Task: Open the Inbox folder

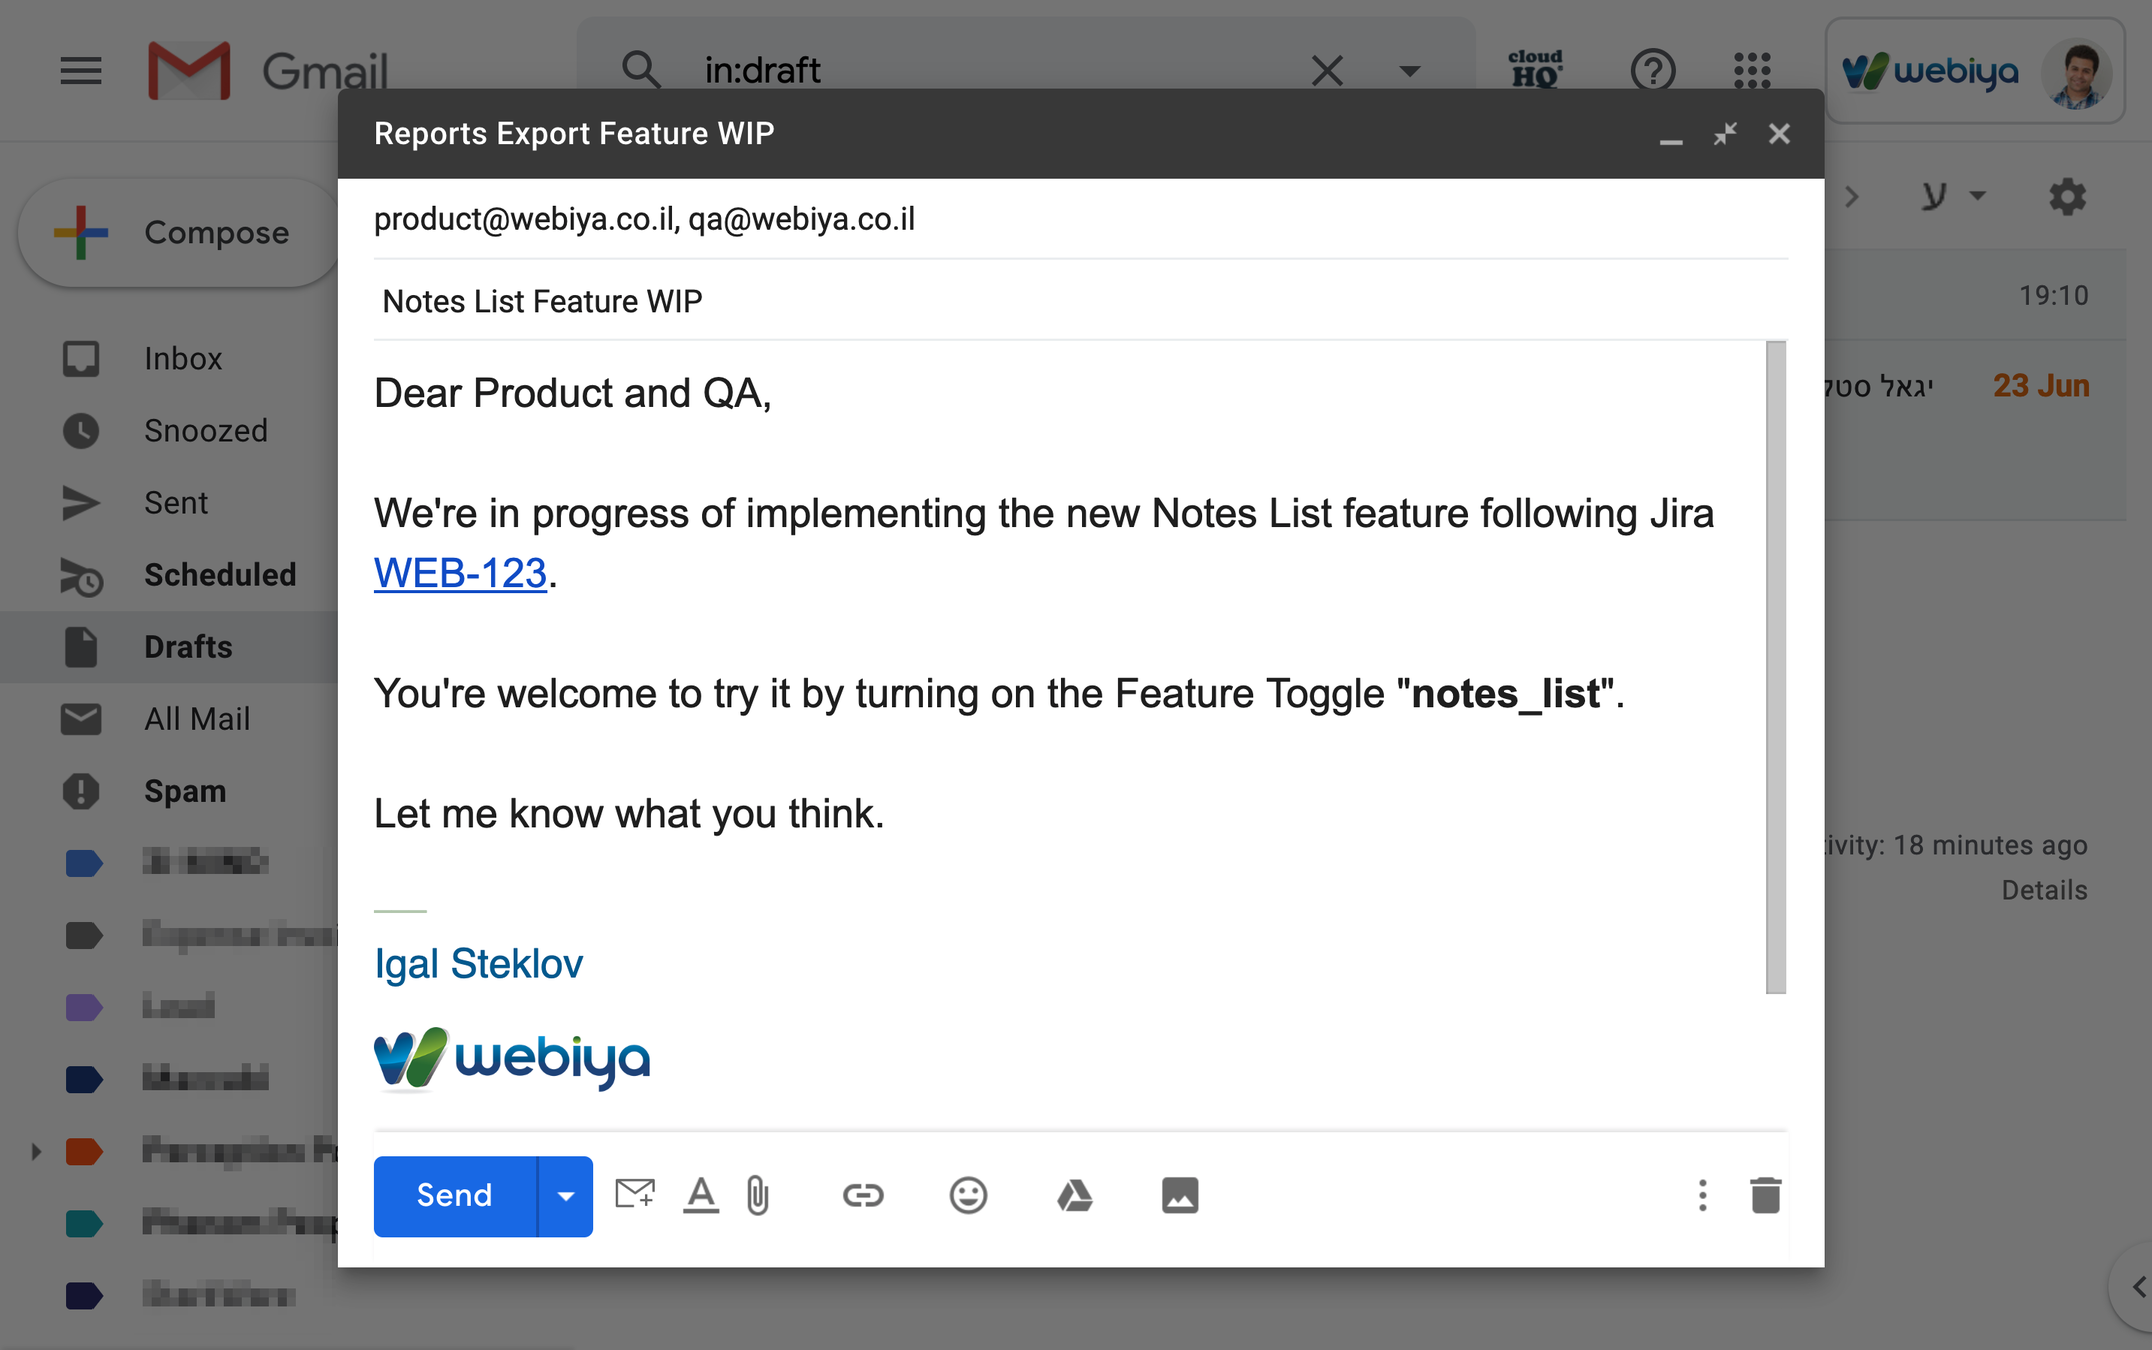Action: (x=182, y=358)
